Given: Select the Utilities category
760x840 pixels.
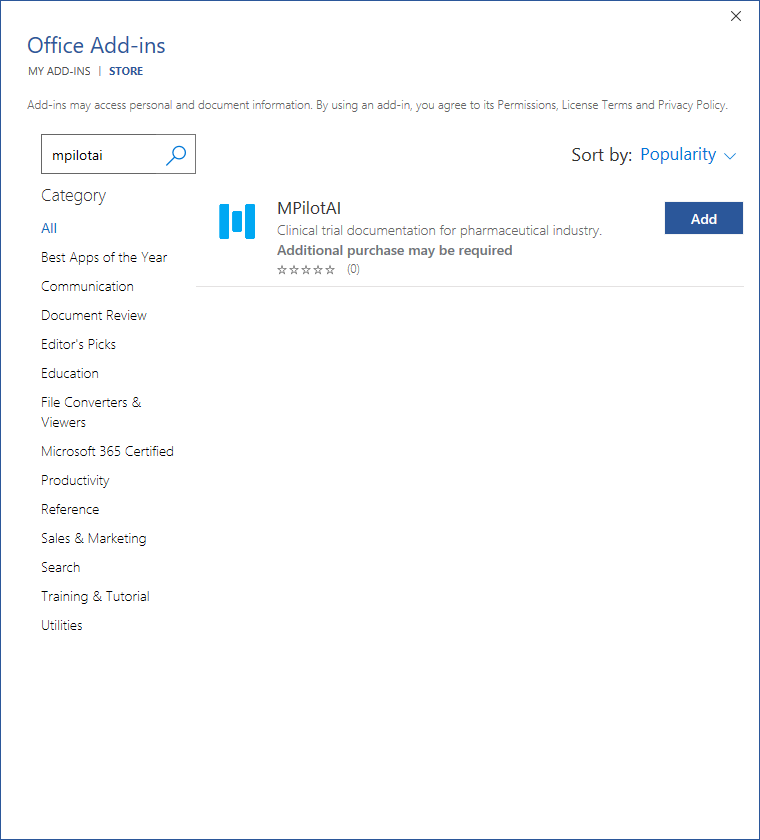Looking at the screenshot, I should point(62,625).
